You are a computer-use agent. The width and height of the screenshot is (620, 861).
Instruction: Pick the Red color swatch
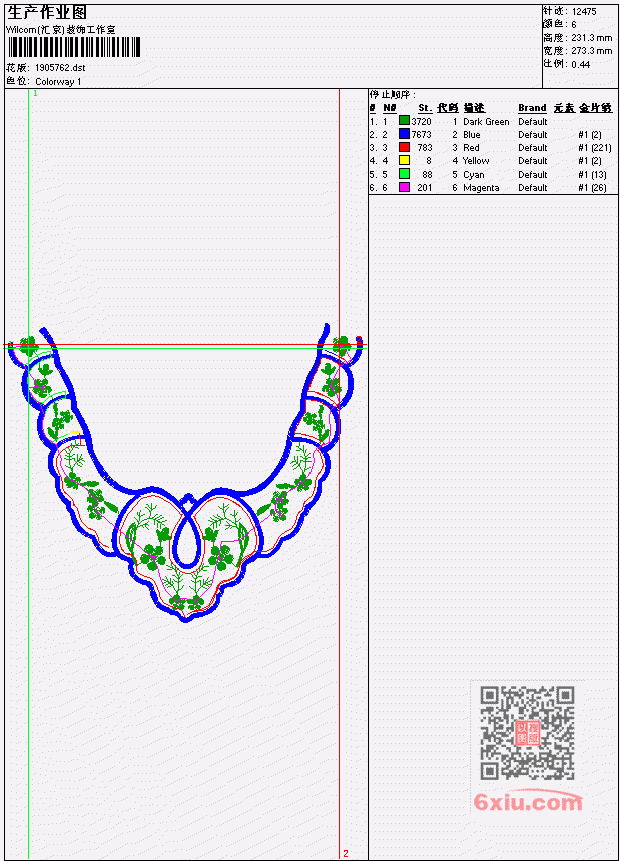click(x=404, y=147)
